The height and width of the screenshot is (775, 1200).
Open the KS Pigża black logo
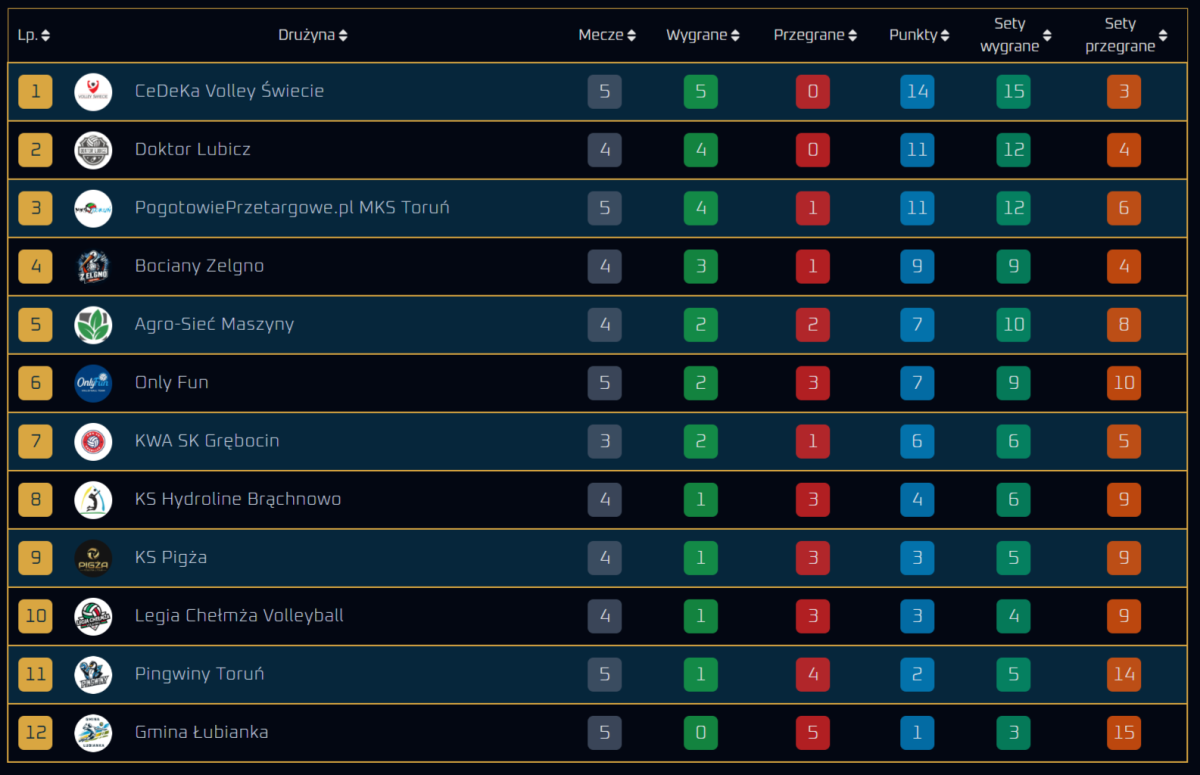[x=93, y=558]
